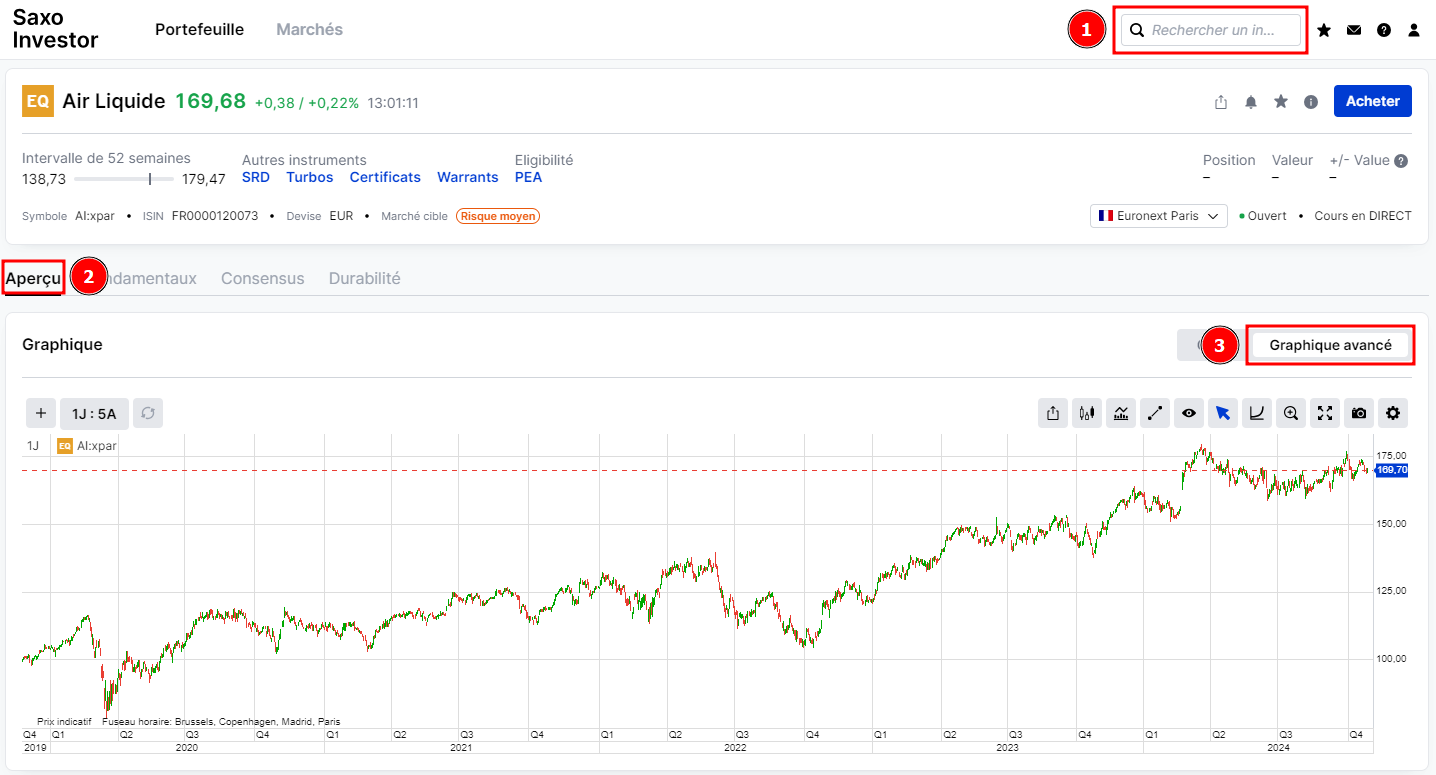Click the 52-week high 179,47
1436x775 pixels.
point(204,179)
